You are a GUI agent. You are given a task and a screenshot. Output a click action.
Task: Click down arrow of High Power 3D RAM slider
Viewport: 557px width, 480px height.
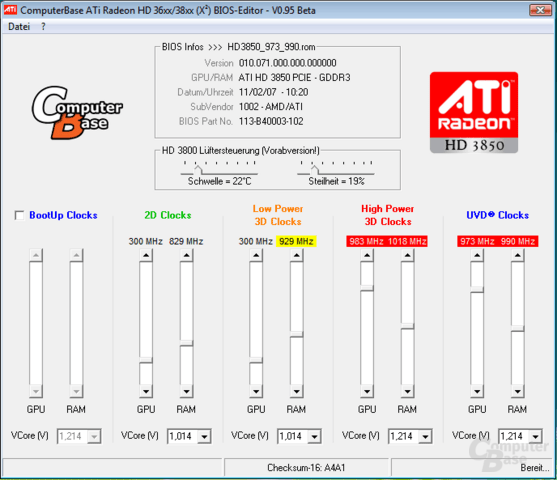click(x=407, y=392)
